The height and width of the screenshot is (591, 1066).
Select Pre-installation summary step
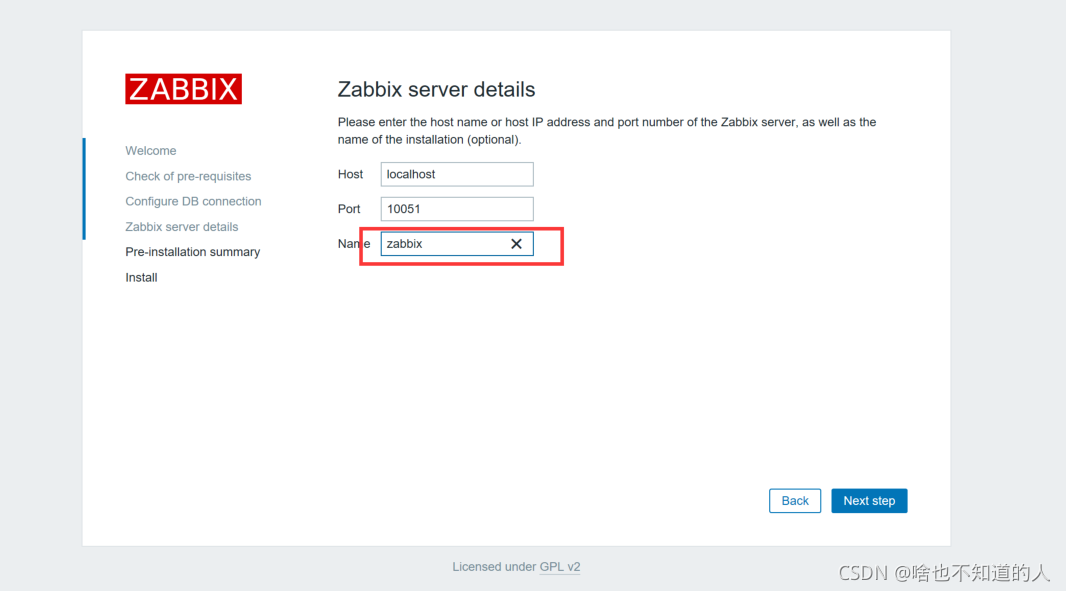coord(192,252)
